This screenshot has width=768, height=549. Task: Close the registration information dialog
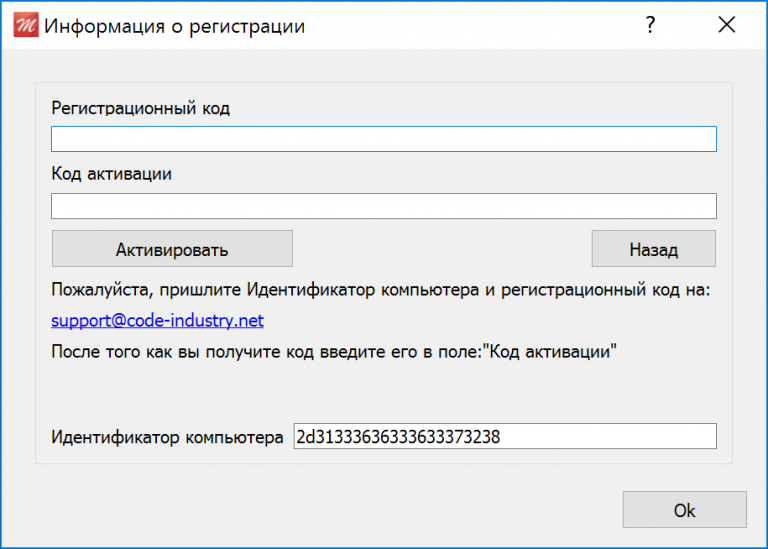pos(727,25)
